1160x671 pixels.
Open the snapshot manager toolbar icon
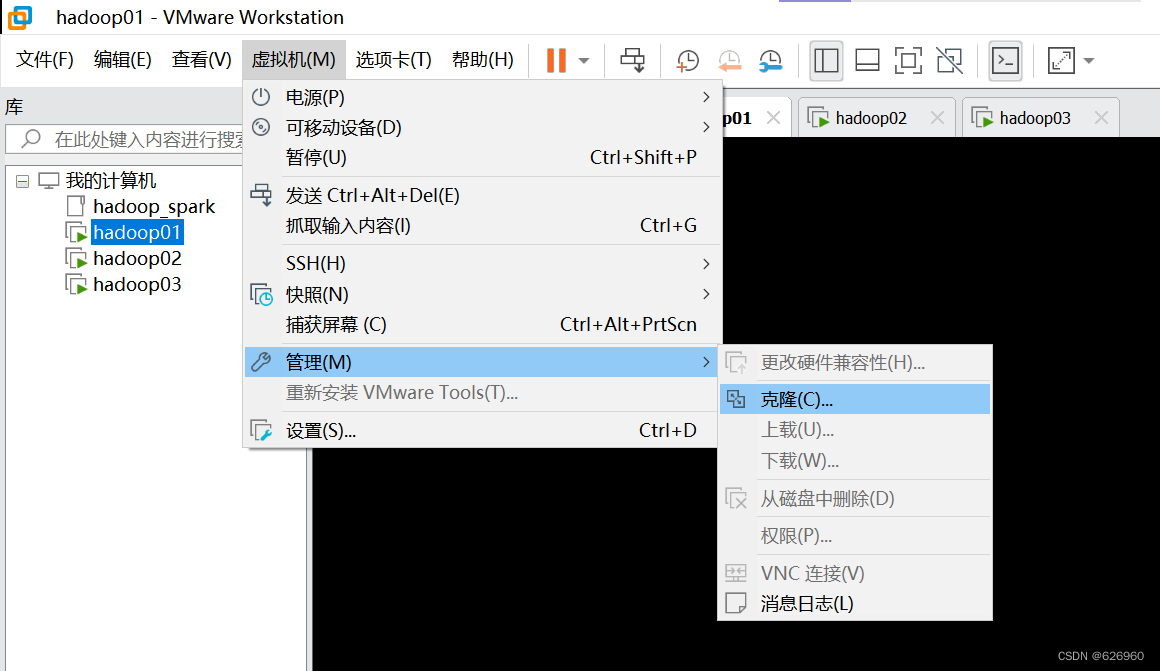coord(770,61)
